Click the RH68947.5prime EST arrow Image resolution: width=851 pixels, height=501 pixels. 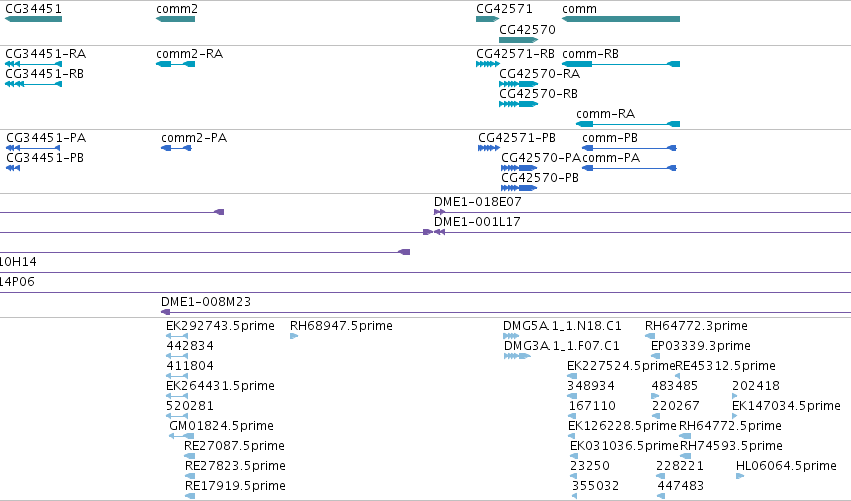(x=294, y=336)
